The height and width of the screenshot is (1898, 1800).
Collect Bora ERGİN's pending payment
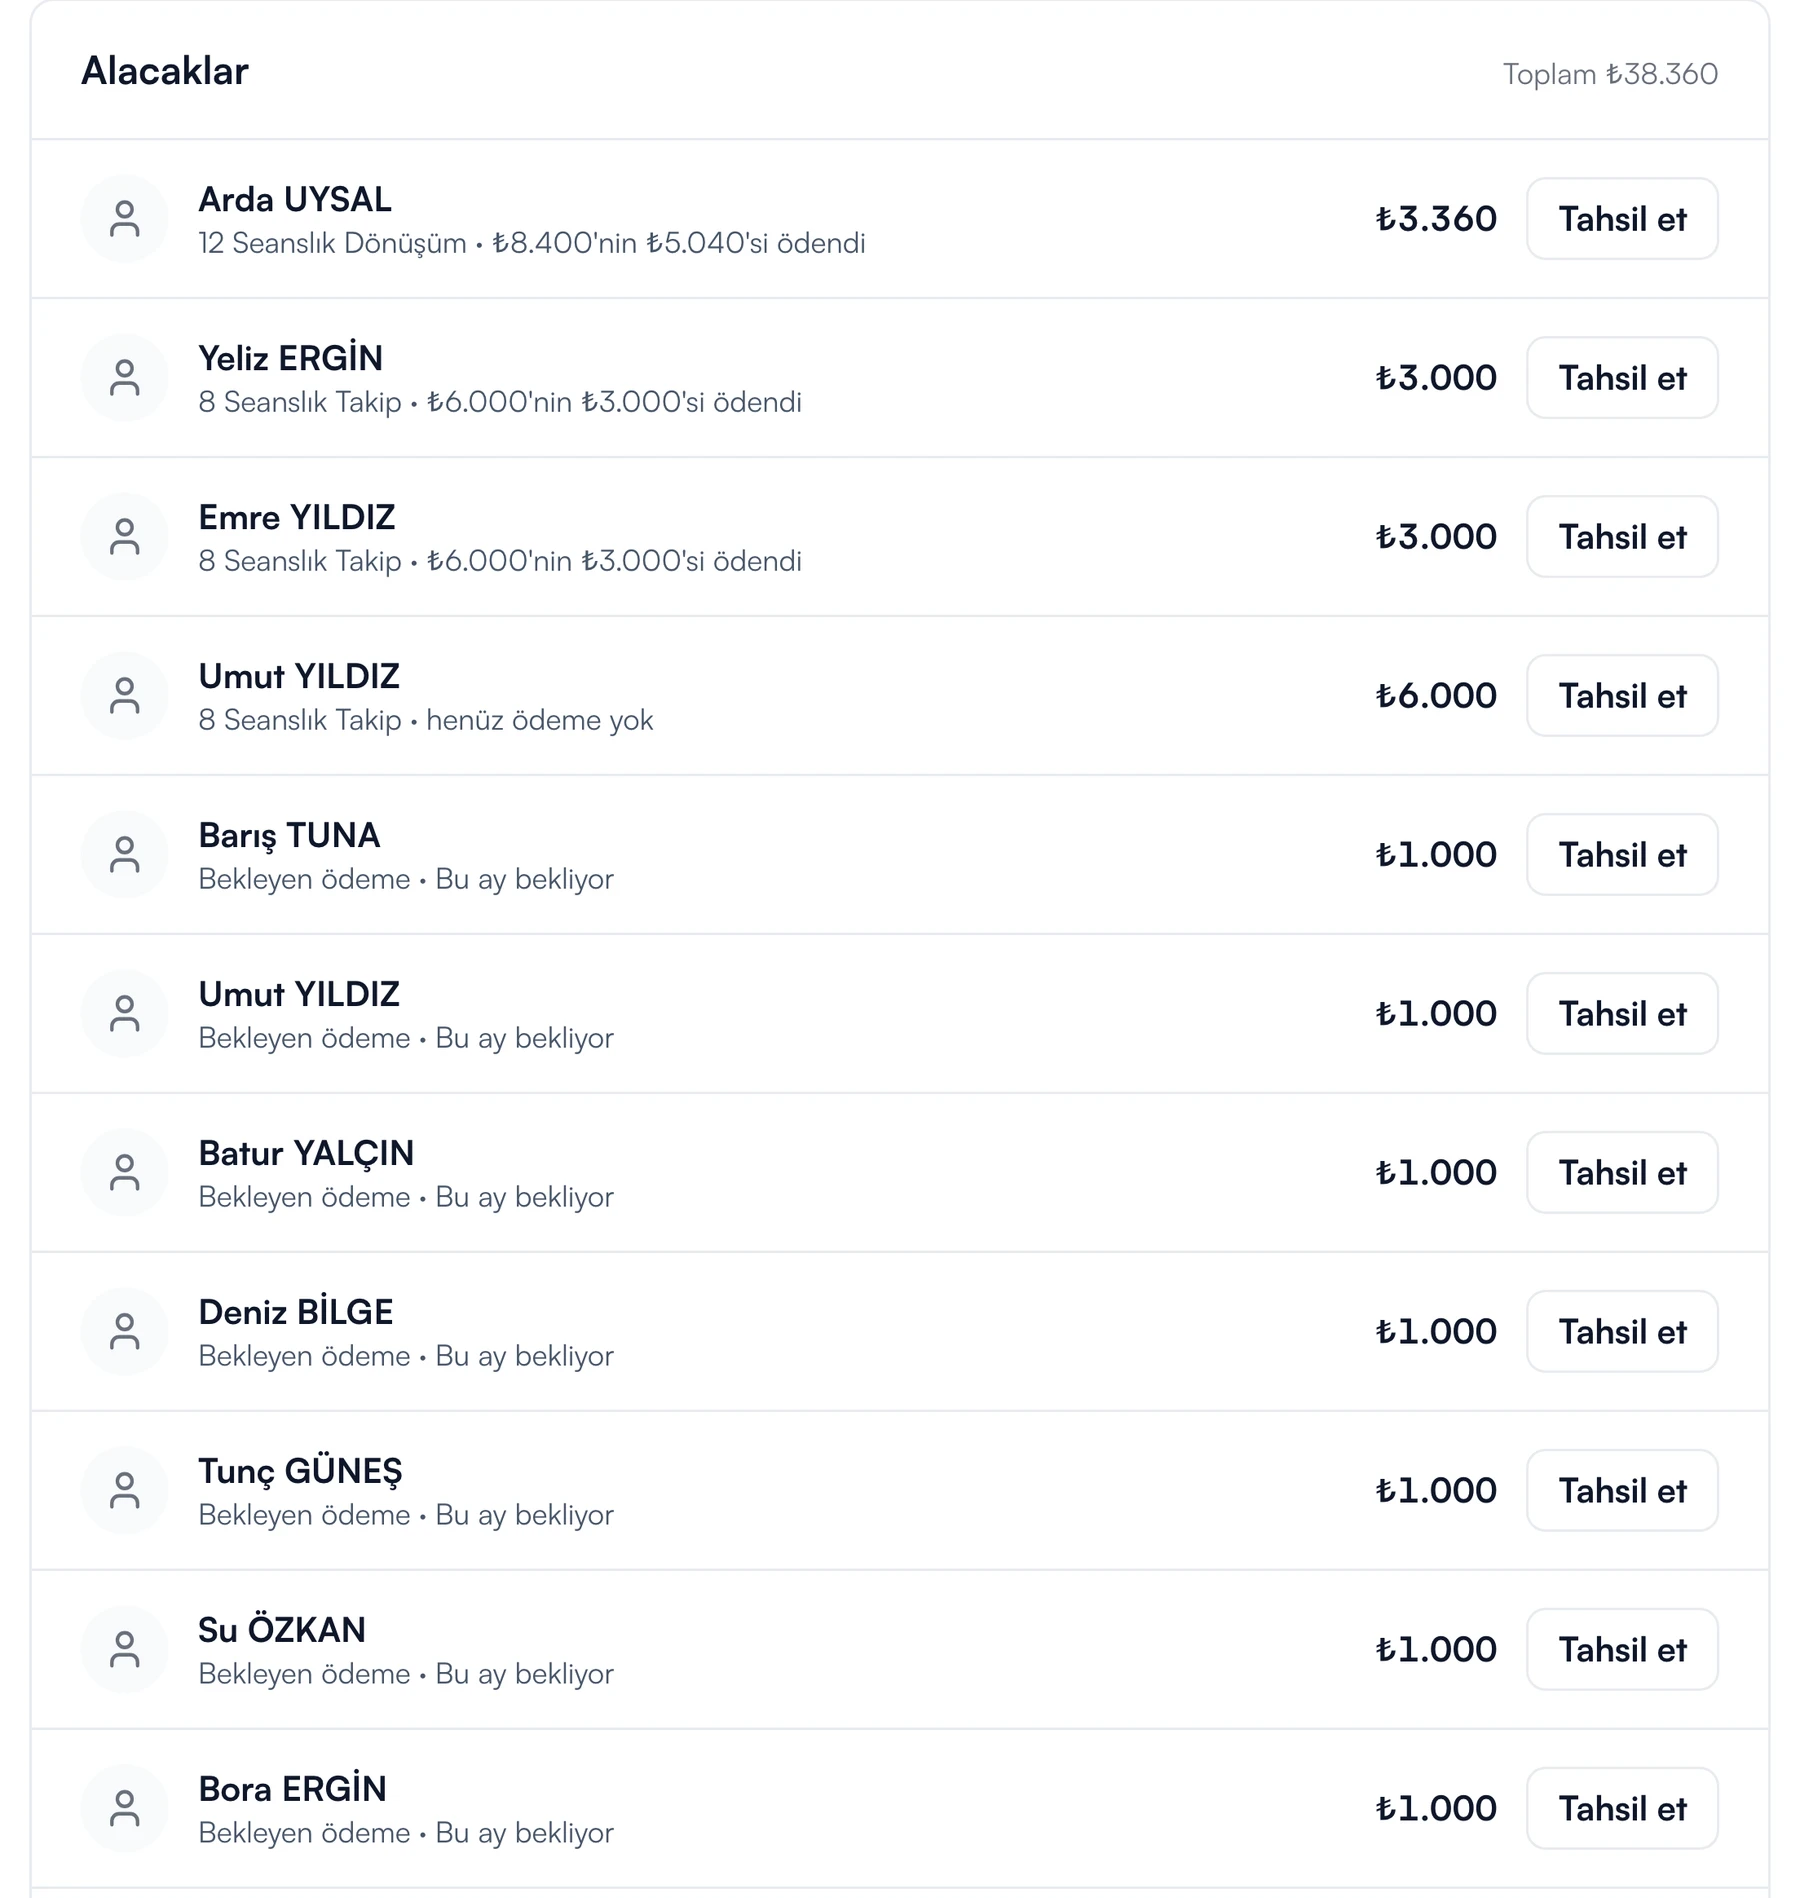tap(1622, 1809)
